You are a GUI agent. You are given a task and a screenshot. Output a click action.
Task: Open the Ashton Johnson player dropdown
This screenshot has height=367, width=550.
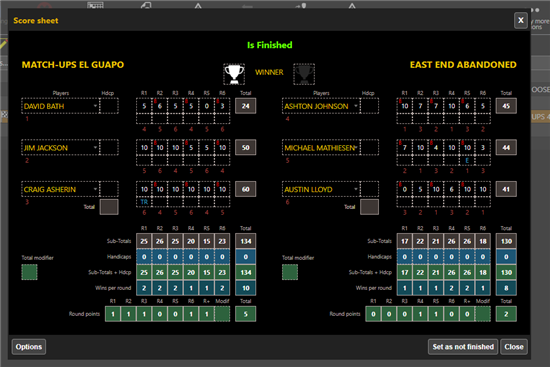[x=356, y=106]
